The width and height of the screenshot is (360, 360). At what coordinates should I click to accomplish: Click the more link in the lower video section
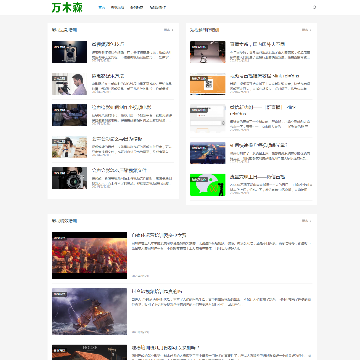(x=306, y=221)
